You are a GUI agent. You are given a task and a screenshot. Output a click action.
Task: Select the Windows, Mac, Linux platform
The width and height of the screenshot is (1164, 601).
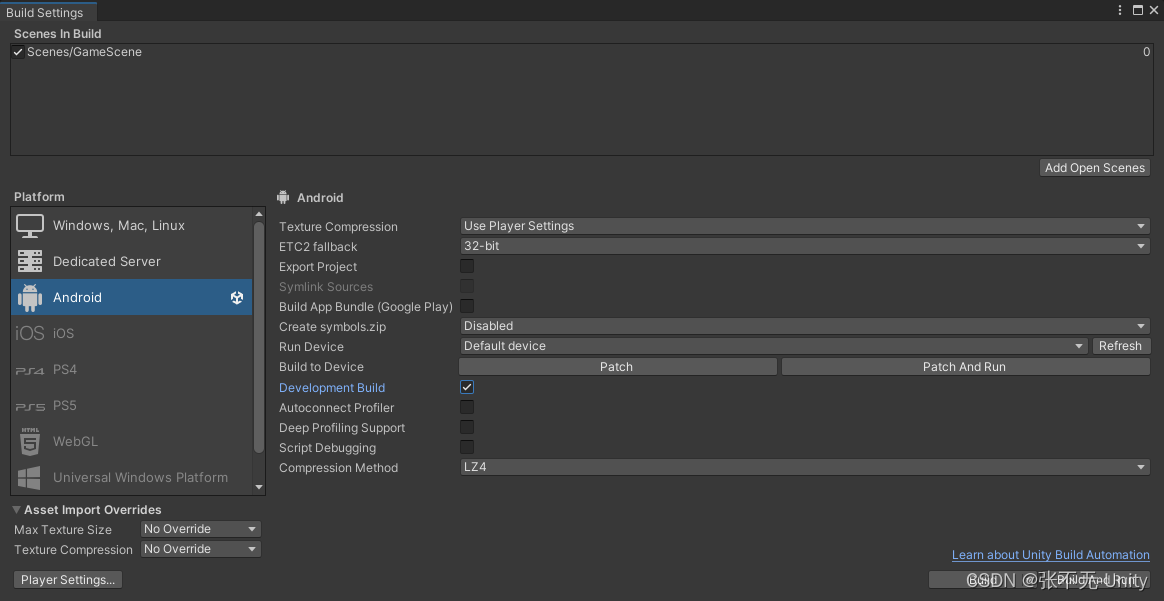click(x=131, y=226)
